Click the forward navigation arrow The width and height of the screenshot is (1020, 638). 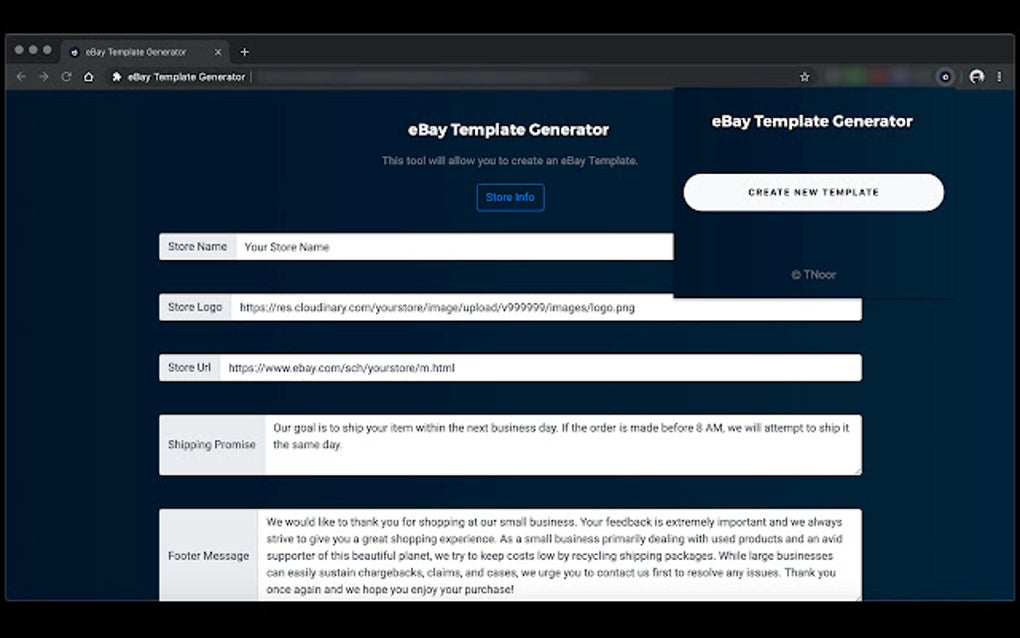coord(43,76)
